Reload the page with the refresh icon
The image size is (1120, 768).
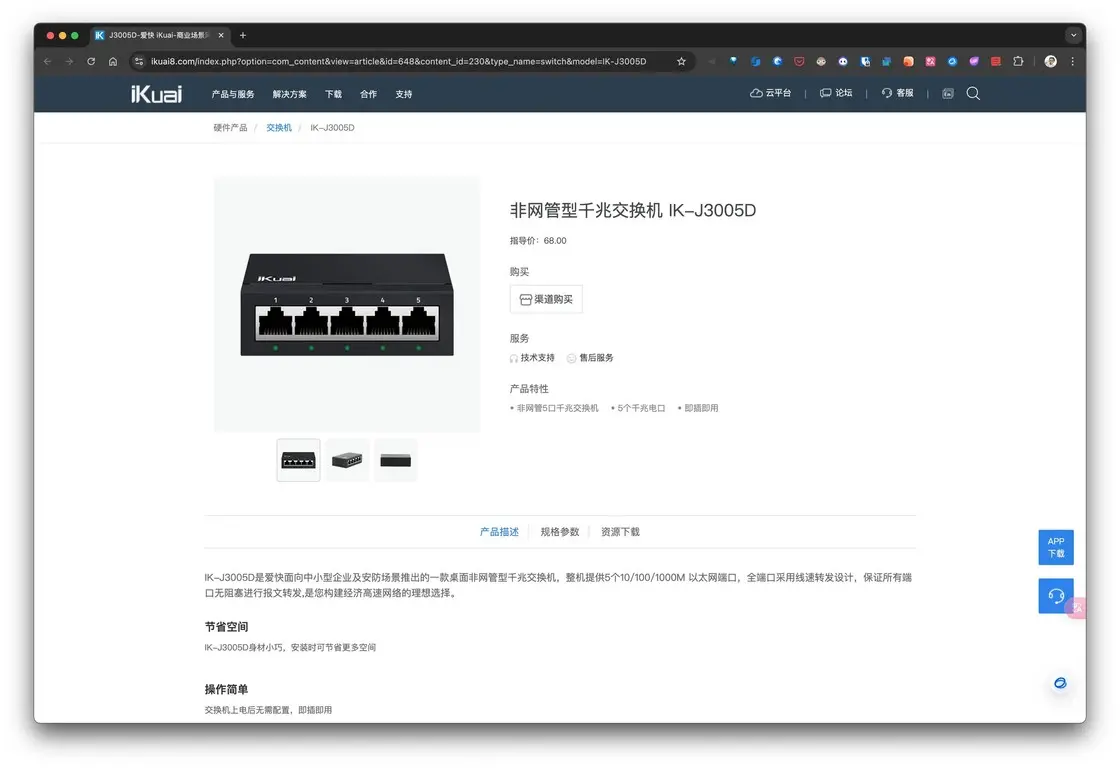tap(91, 61)
